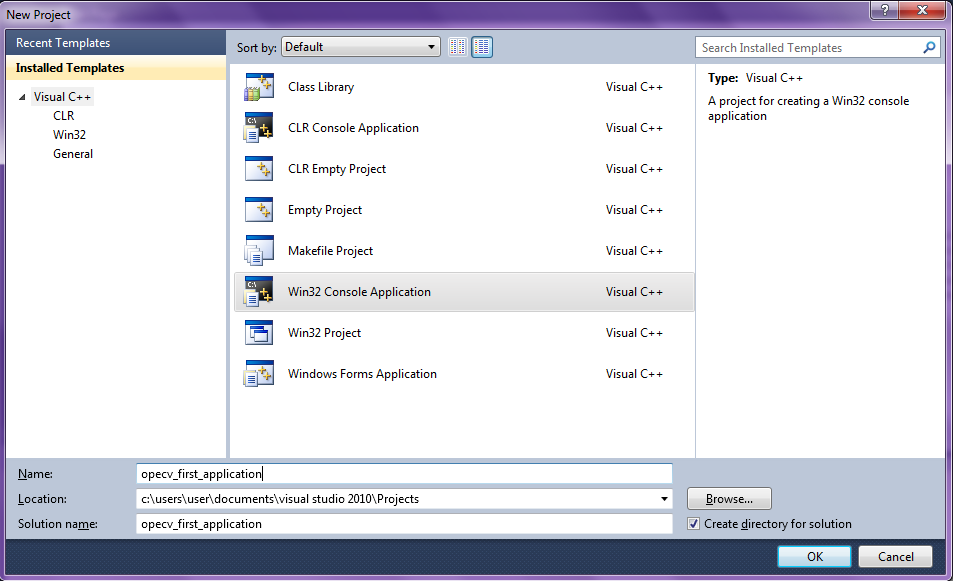Select the Makefile Project label
The width and height of the screenshot is (953, 581).
[330, 250]
